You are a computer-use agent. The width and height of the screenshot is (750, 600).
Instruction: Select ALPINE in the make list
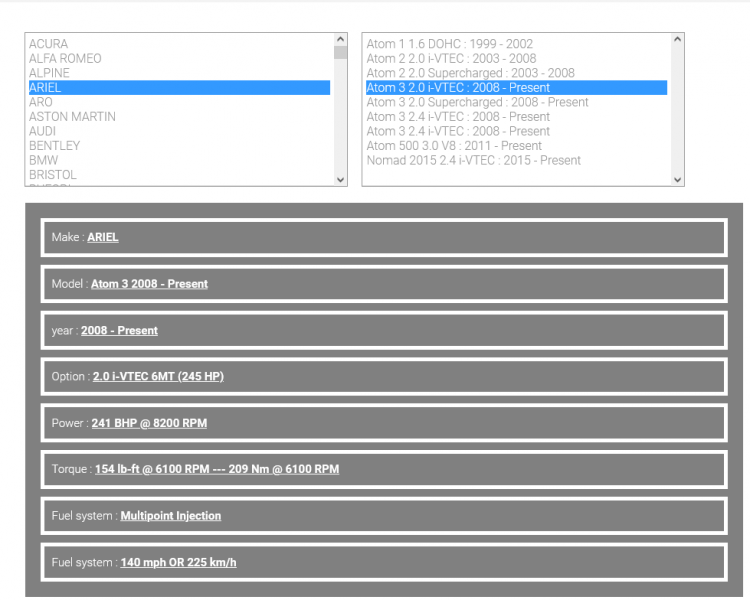point(179,73)
